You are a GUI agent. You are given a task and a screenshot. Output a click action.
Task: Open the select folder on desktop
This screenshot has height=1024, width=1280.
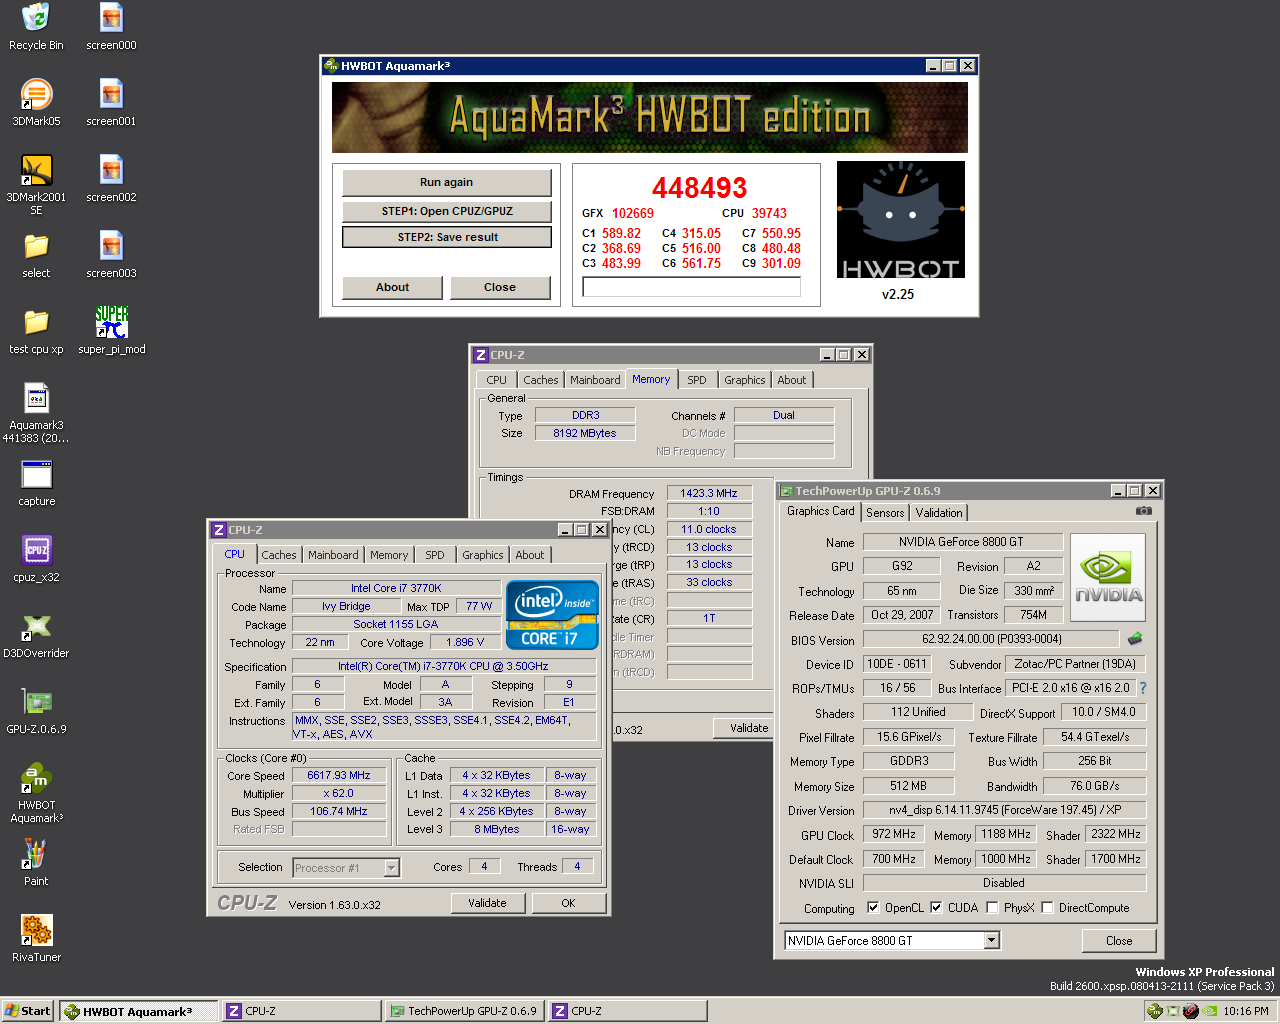[36, 255]
